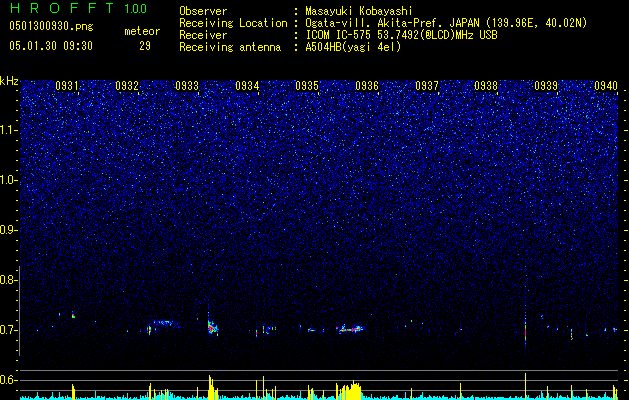Select the file name 0501300930.png
This screenshot has height=400, width=629.
pos(51,26)
